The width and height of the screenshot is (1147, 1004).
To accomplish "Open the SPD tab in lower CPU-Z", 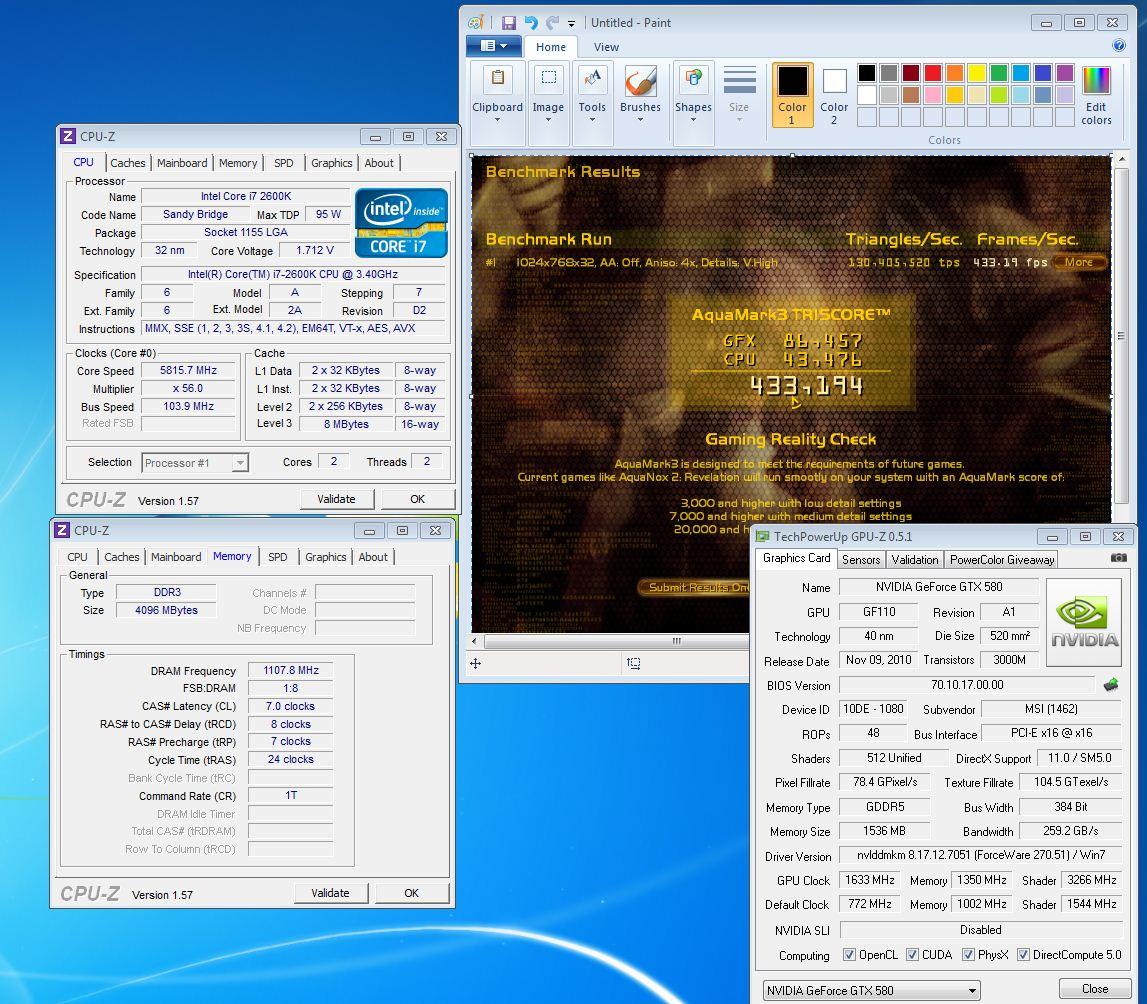I will pyautogui.click(x=277, y=557).
